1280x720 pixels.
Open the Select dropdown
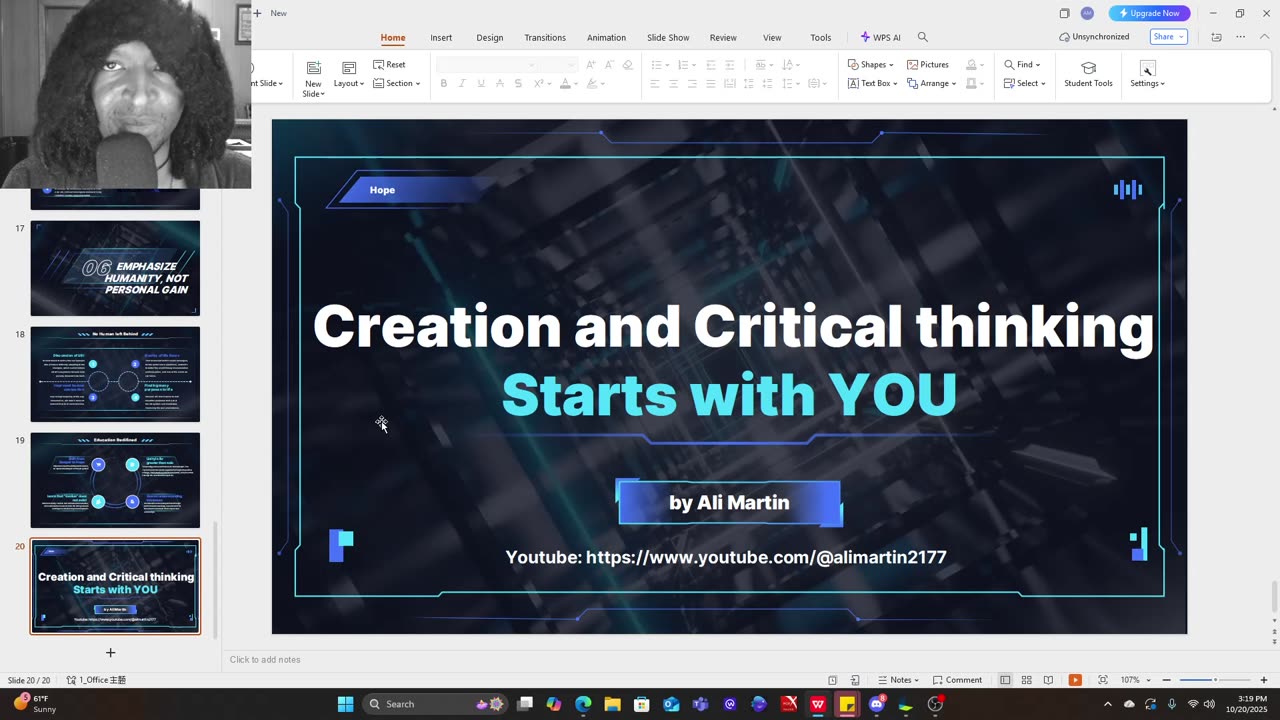point(1025,83)
